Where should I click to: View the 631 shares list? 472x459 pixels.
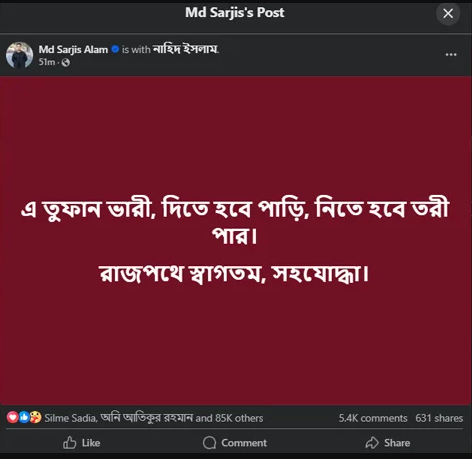click(x=439, y=418)
